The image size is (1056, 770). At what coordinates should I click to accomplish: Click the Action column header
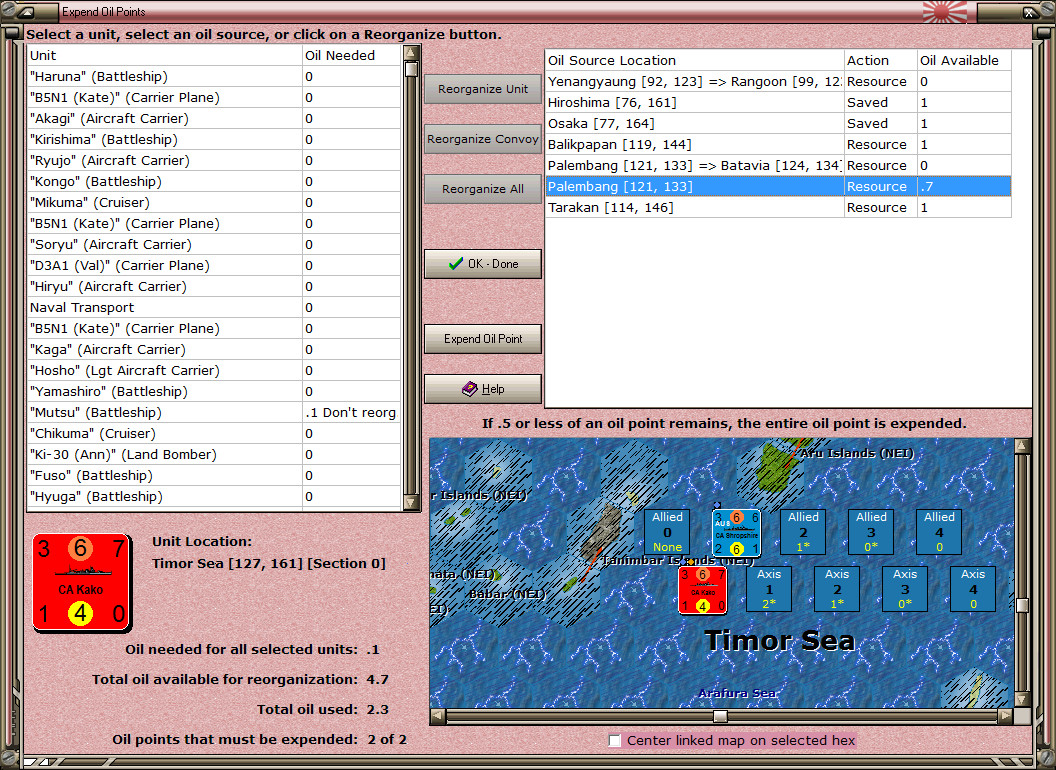[880, 60]
